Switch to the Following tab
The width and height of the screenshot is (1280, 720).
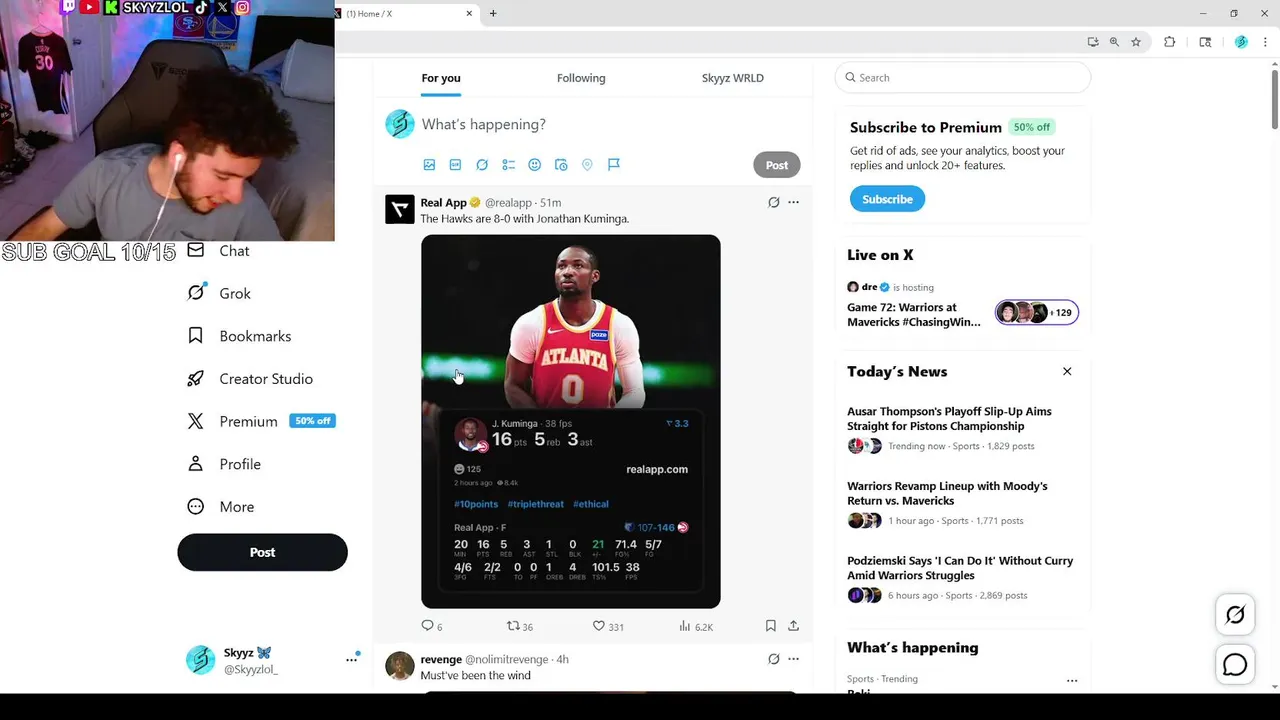point(581,78)
